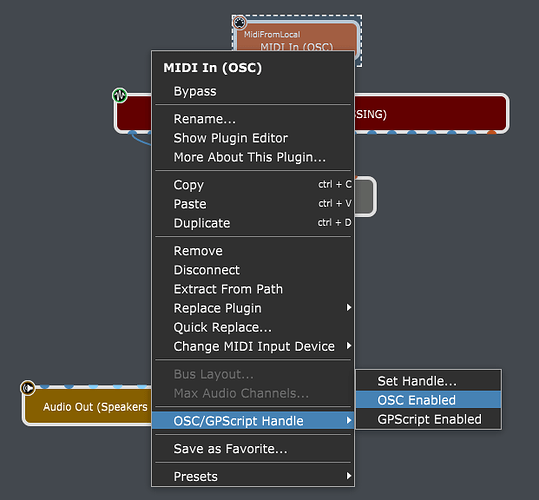Click the MIDI port icon on MidiFromLocal block
The width and height of the screenshot is (539, 500).
[x=239, y=23]
